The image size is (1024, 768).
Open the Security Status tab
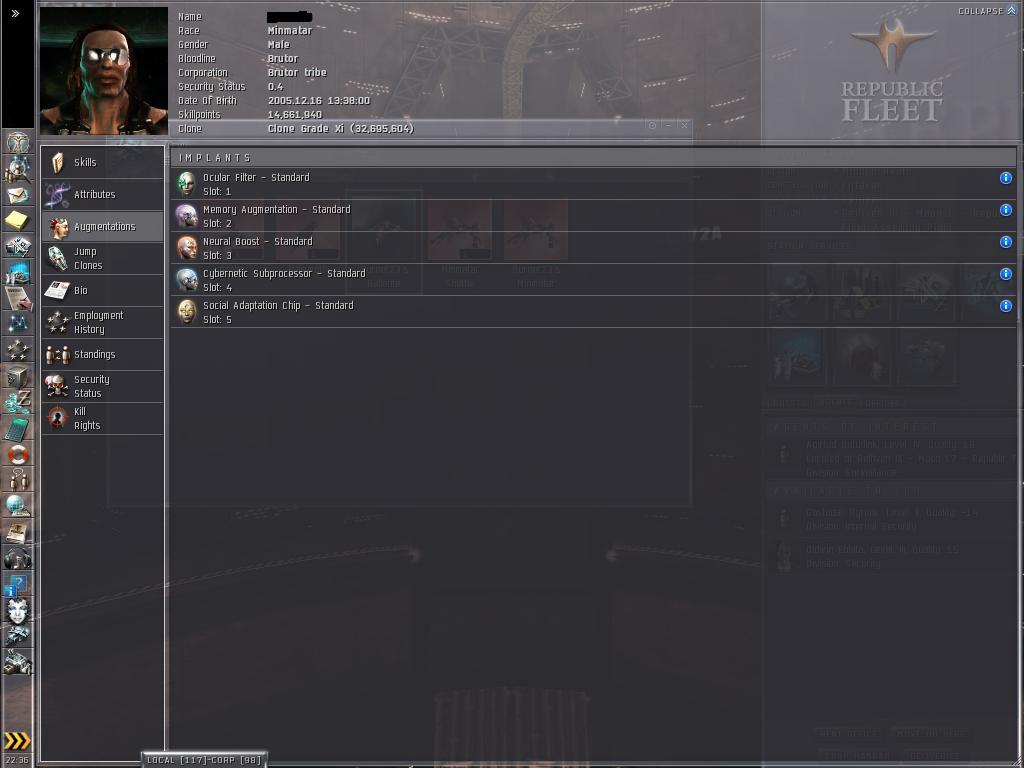tap(103, 387)
